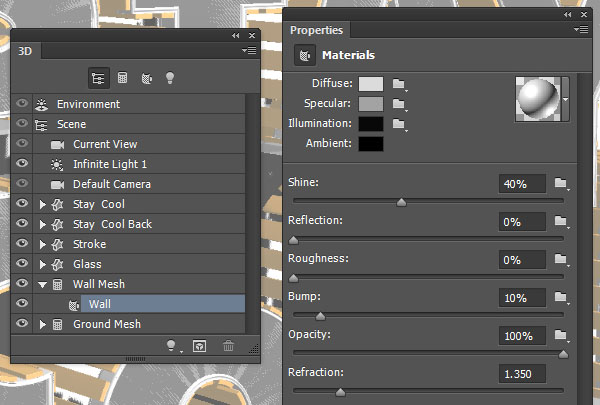Screen dimensions: 600x405
Task: Expand the Stay Cool Back mesh
Action: click(43, 225)
